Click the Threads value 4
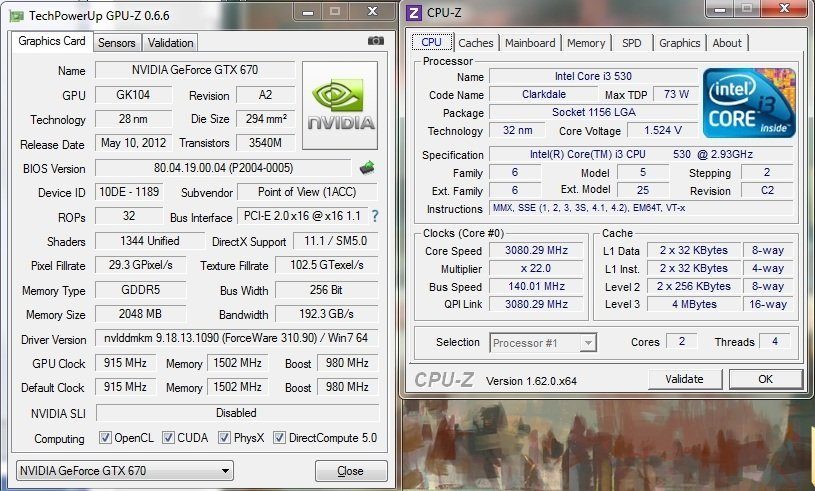The width and height of the screenshot is (815, 491). tap(774, 341)
